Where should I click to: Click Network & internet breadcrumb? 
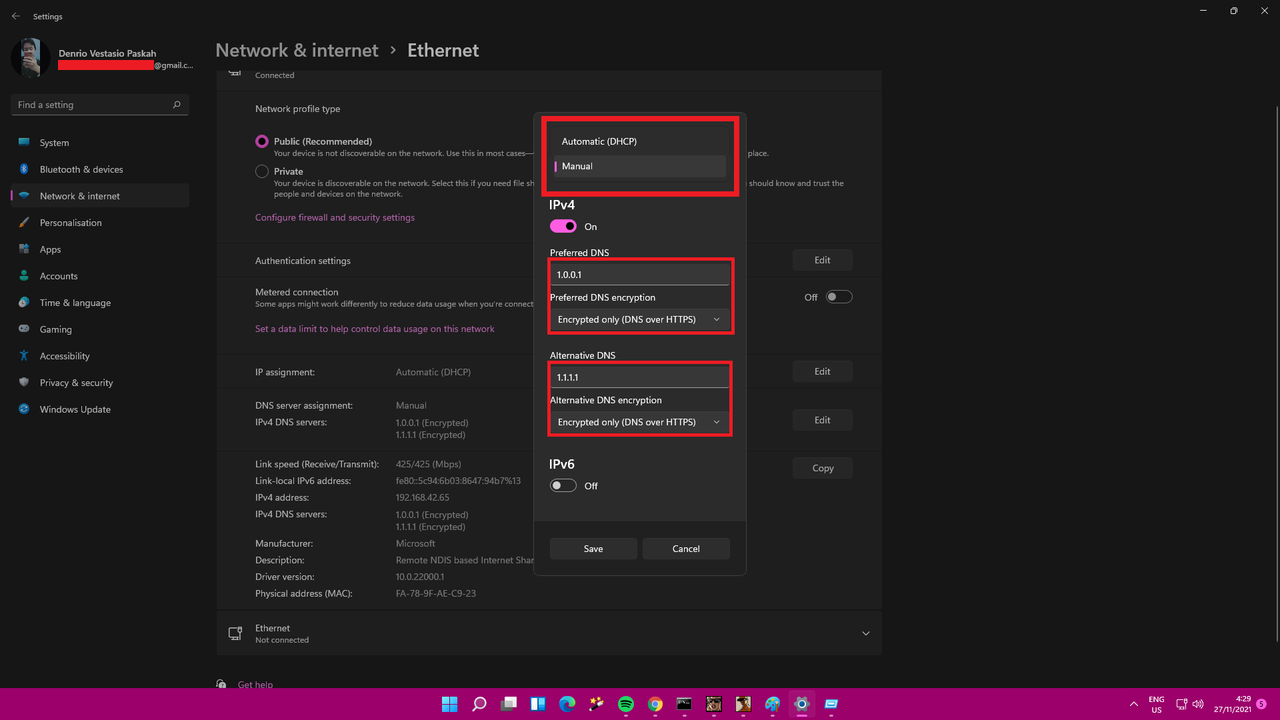coord(297,50)
